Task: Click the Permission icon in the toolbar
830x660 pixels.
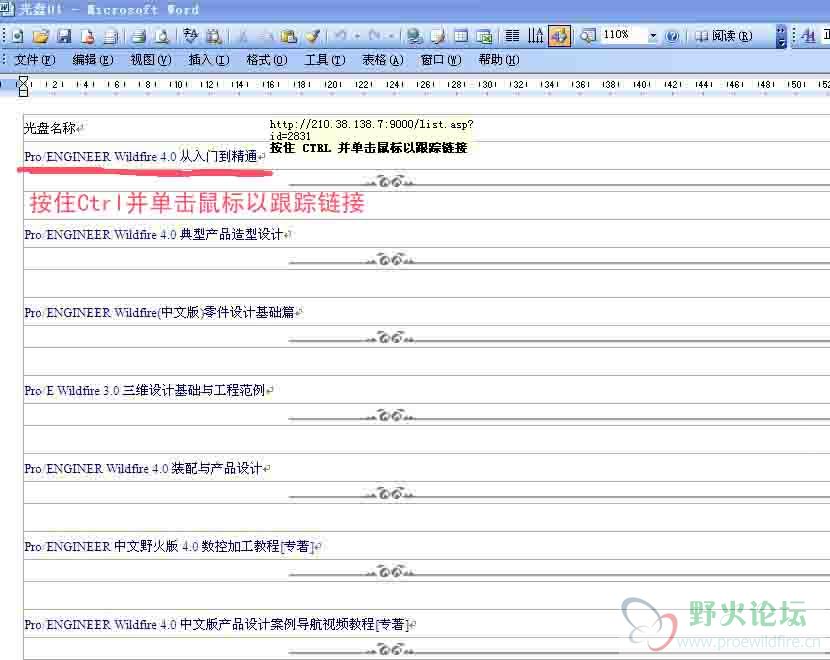Action: point(88,36)
